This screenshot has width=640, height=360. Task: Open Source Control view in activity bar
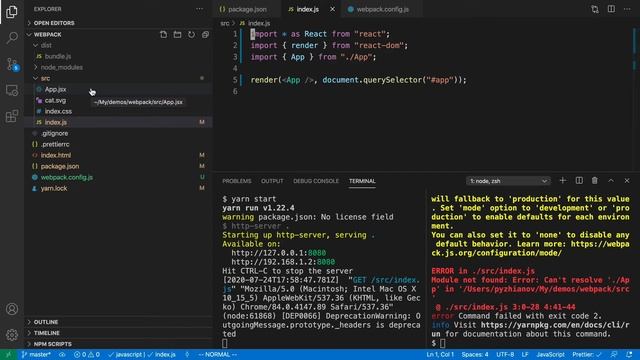click(x=12, y=64)
